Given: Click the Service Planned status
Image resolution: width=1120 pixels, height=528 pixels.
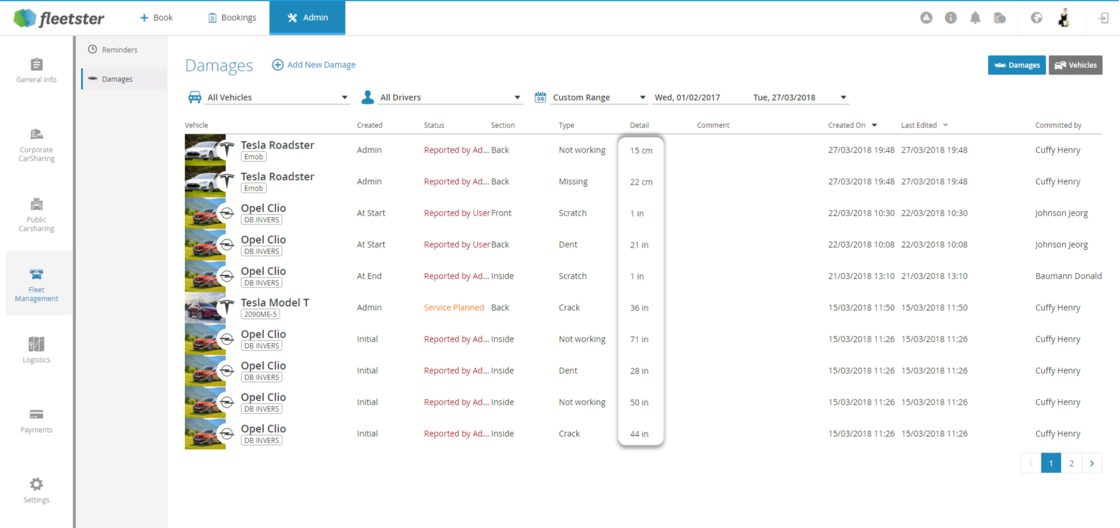Looking at the screenshot, I should click(454, 307).
